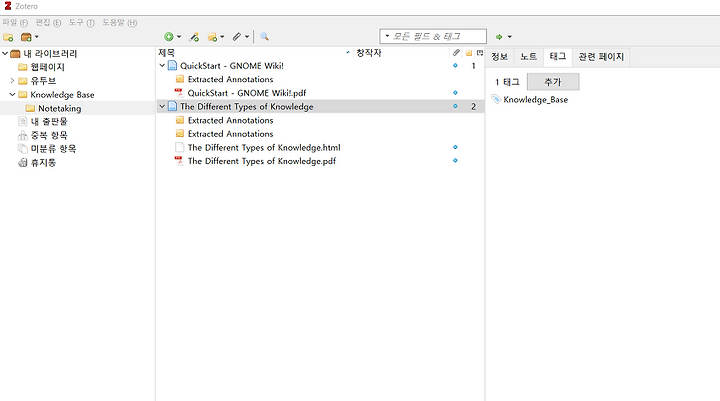Open the 휴지통 trash

click(x=43, y=163)
